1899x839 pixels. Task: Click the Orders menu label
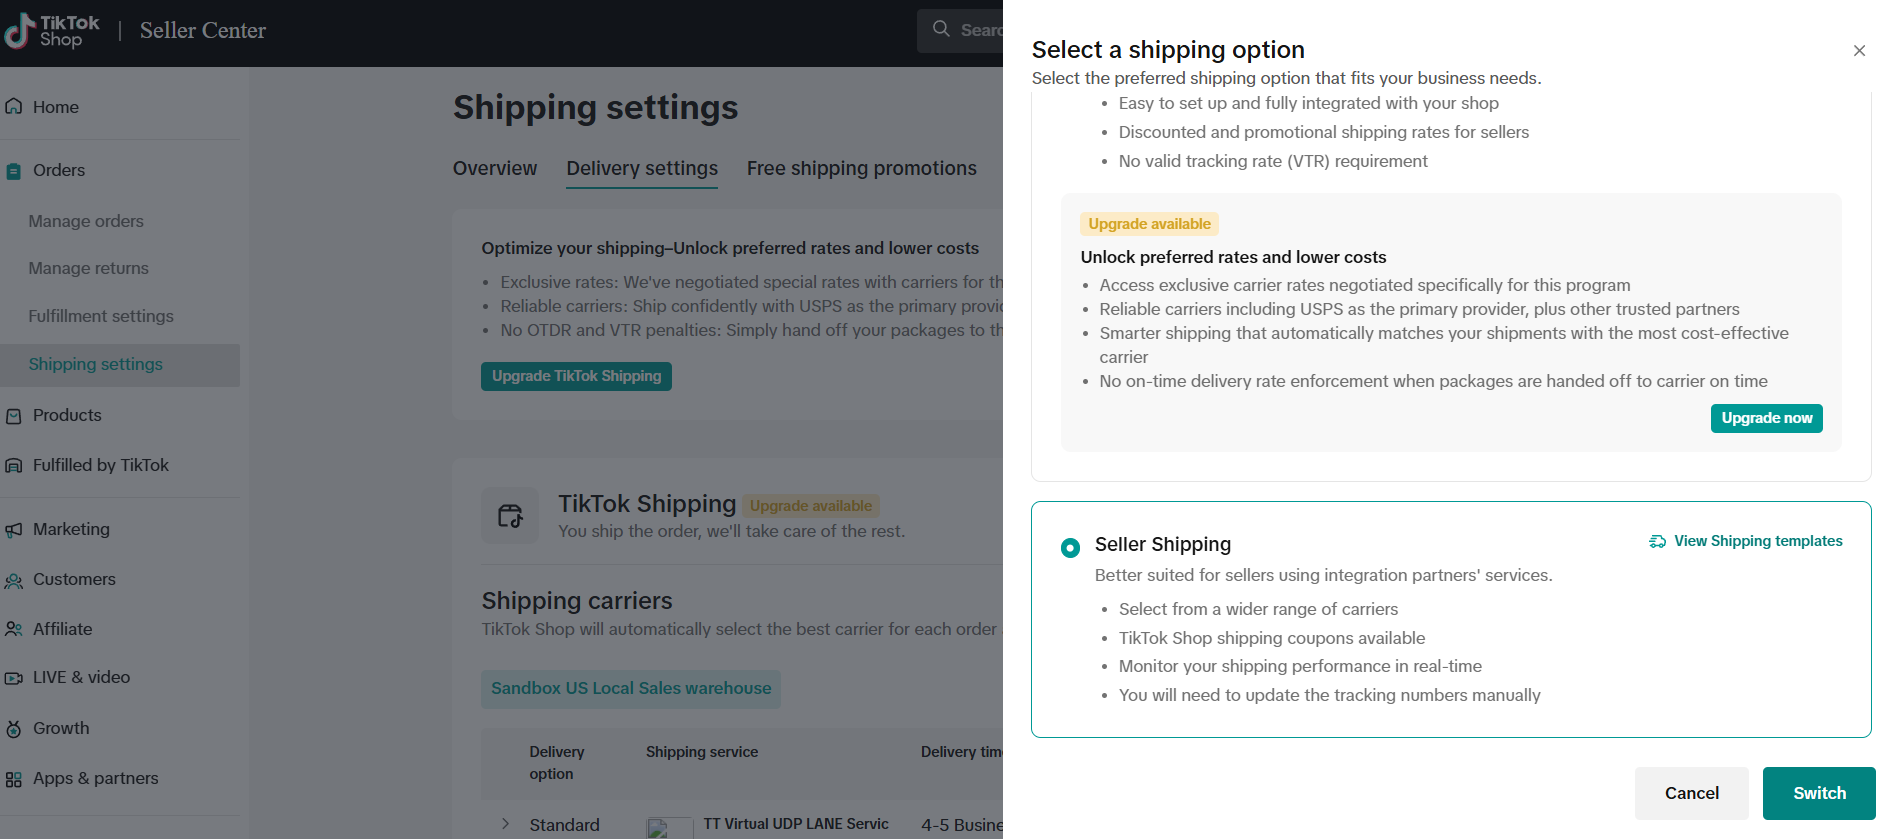(59, 170)
